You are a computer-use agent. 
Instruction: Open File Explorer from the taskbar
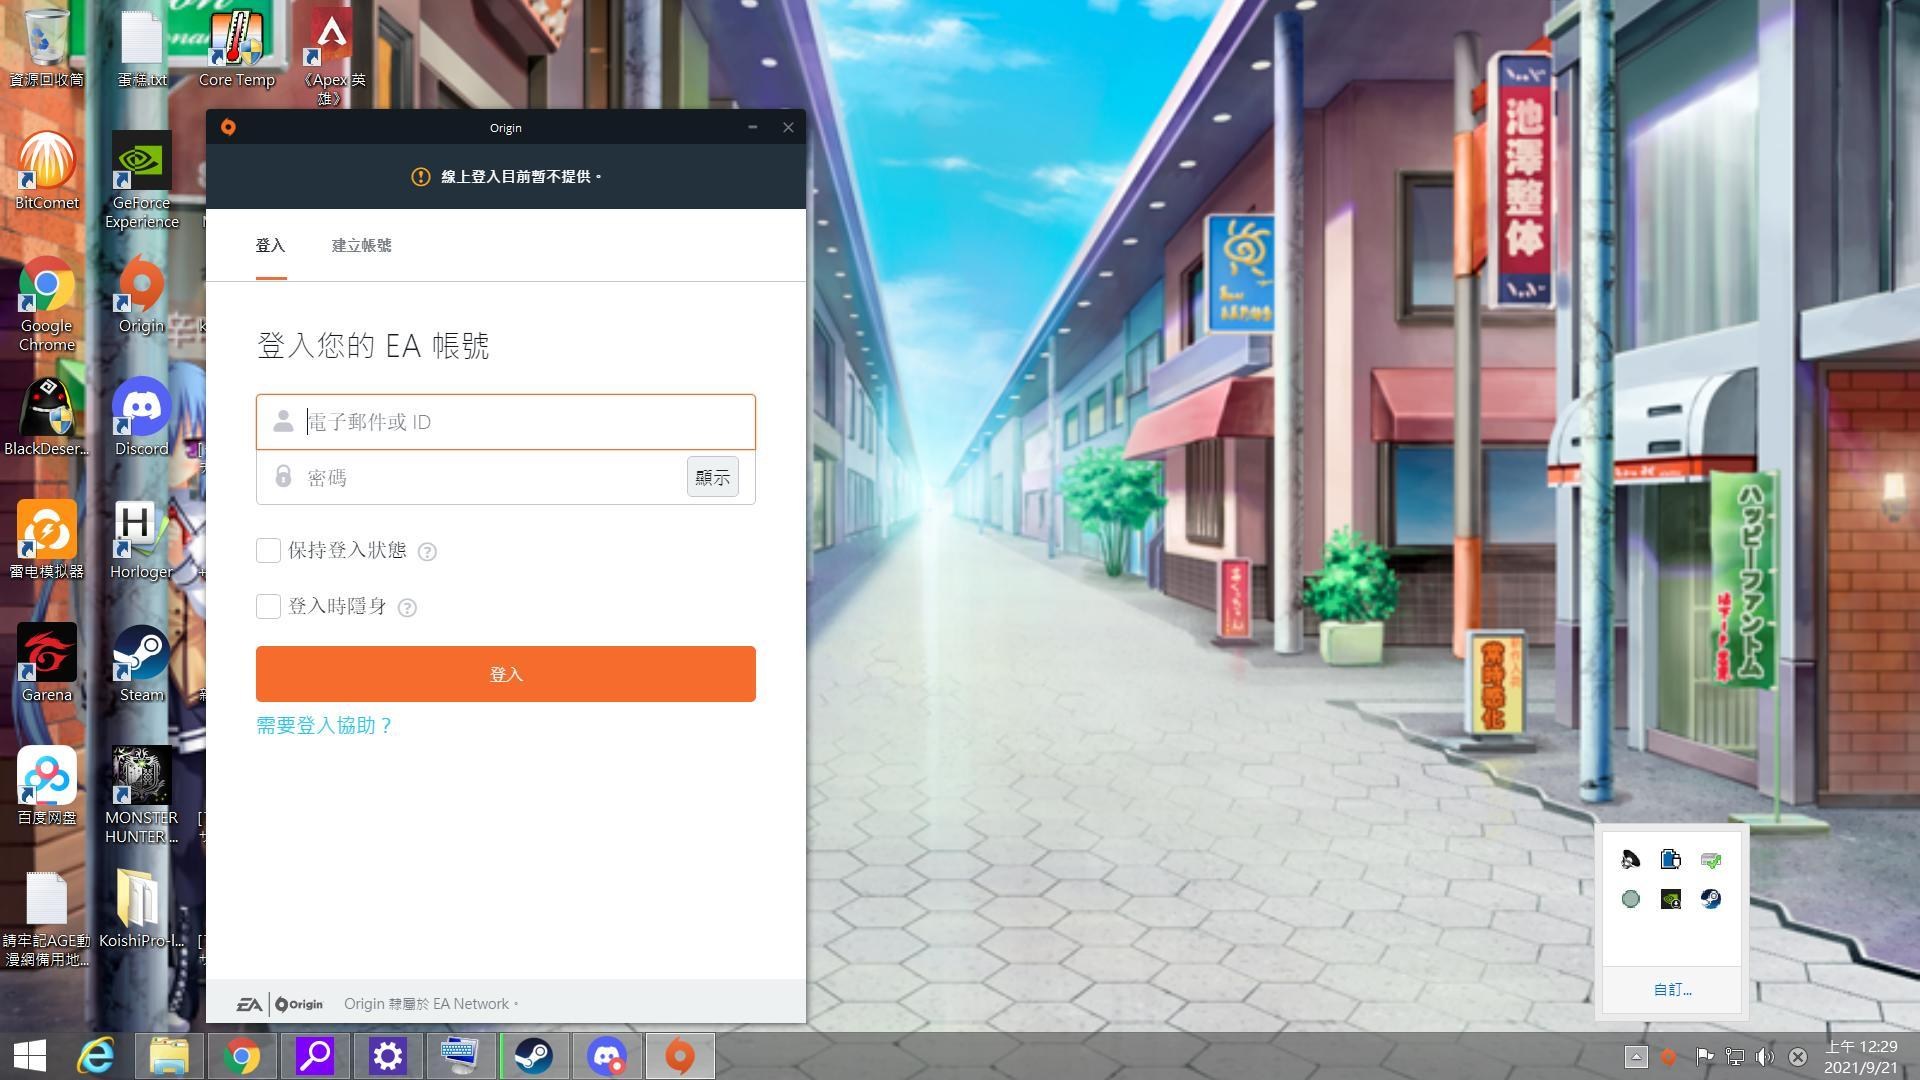(169, 1056)
